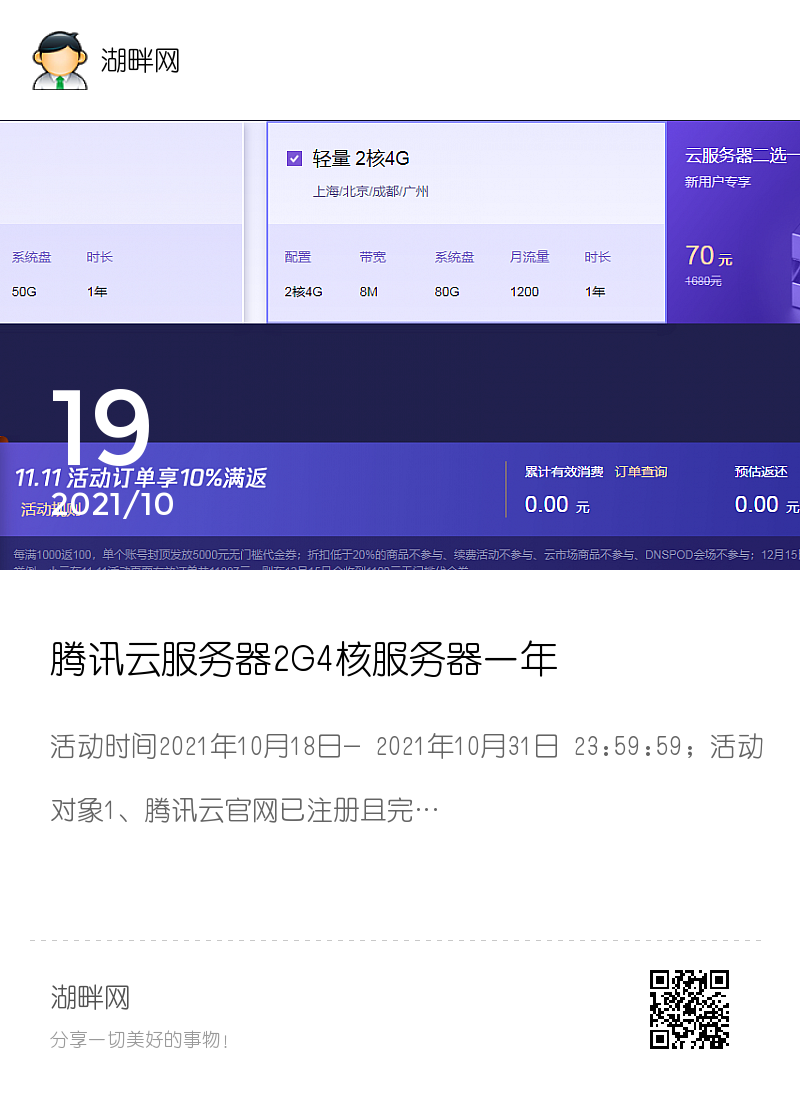Click the 每满1000返100 fine print line
Image resolution: width=800 pixels, height=1120 pixels.
pyautogui.click(x=406, y=554)
